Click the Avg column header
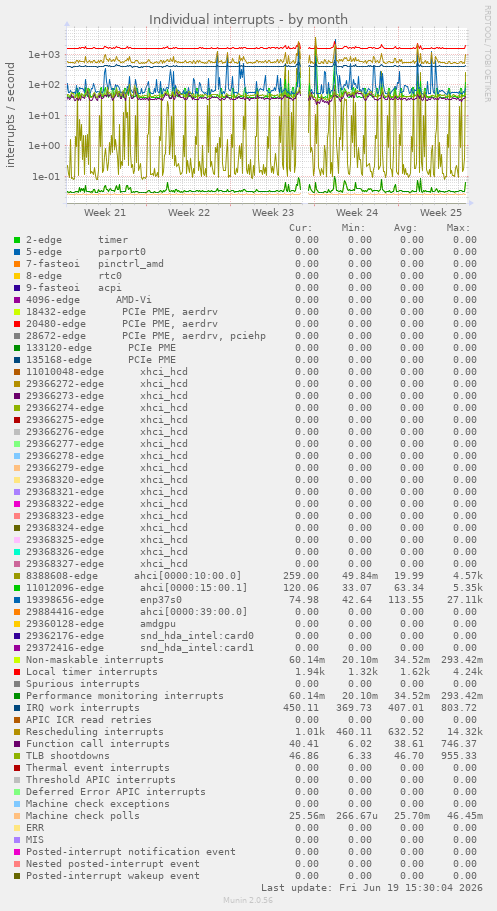Image resolution: width=497 pixels, height=911 pixels. point(406,228)
